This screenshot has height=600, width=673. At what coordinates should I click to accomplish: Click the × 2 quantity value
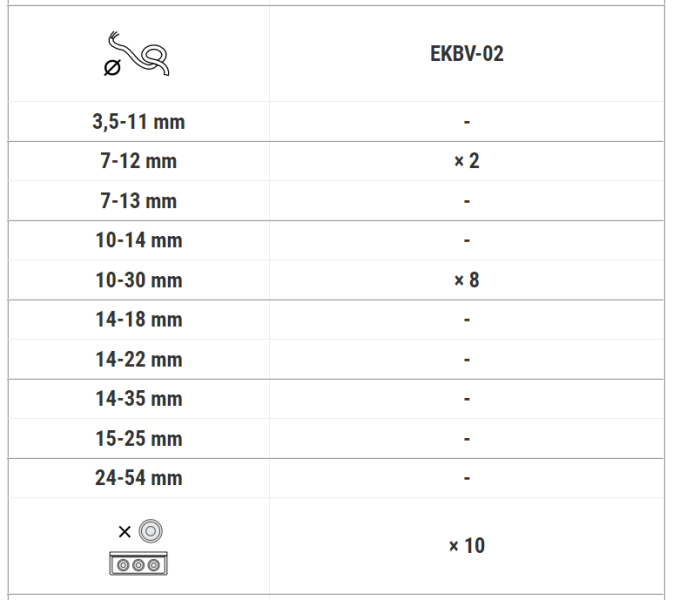pyautogui.click(x=466, y=161)
